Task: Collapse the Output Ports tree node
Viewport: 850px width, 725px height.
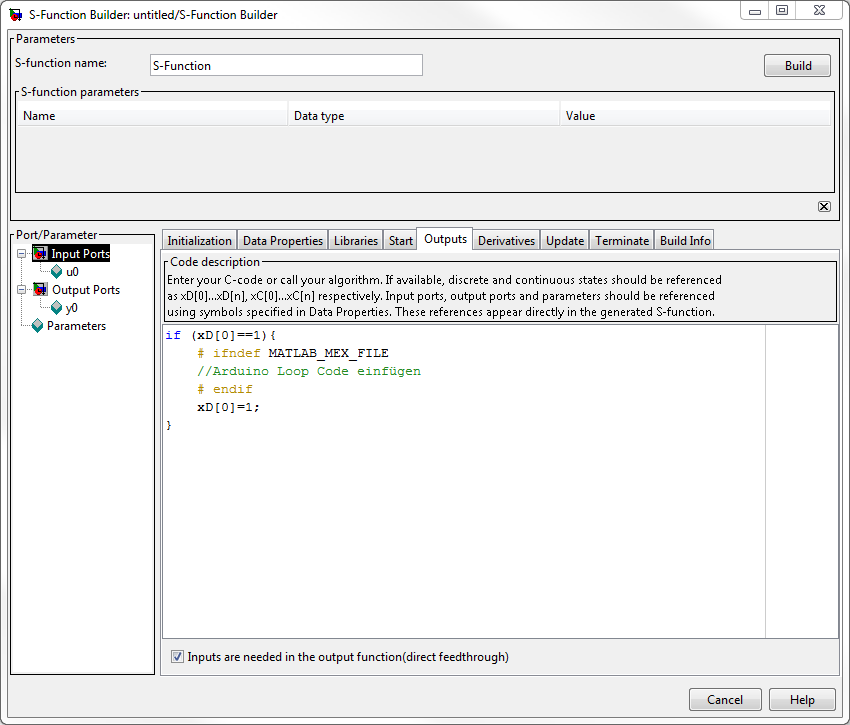Action: pyautogui.click(x=21, y=290)
